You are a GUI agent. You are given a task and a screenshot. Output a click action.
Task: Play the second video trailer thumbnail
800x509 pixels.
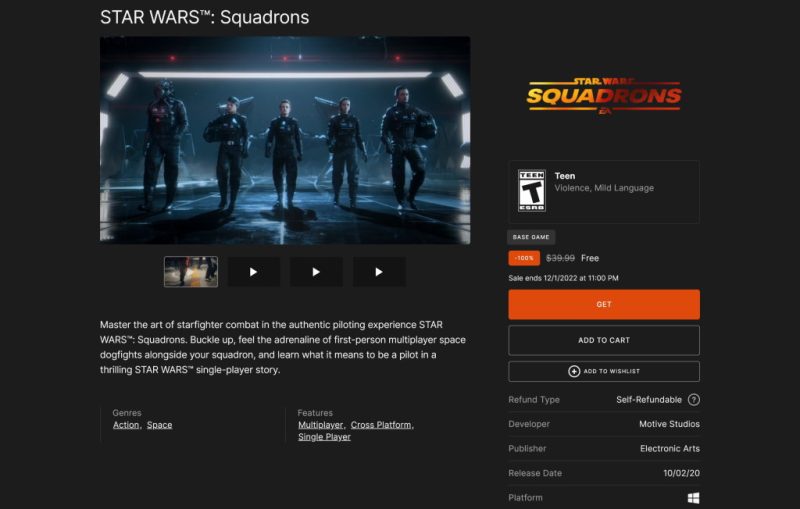tap(316, 272)
